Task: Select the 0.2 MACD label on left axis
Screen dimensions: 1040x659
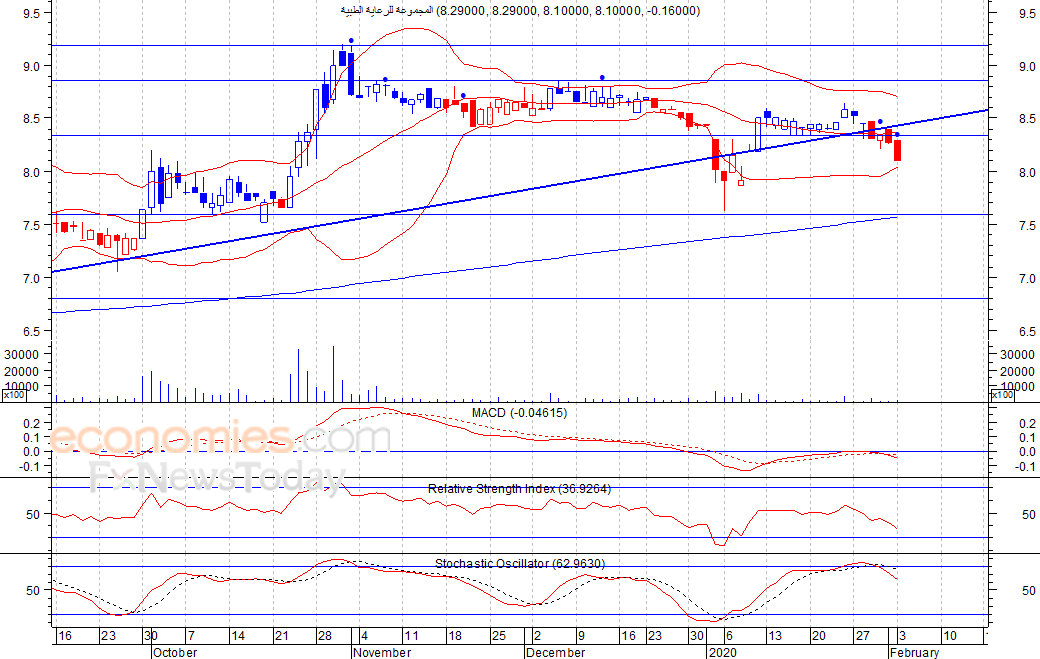Action: pos(31,423)
